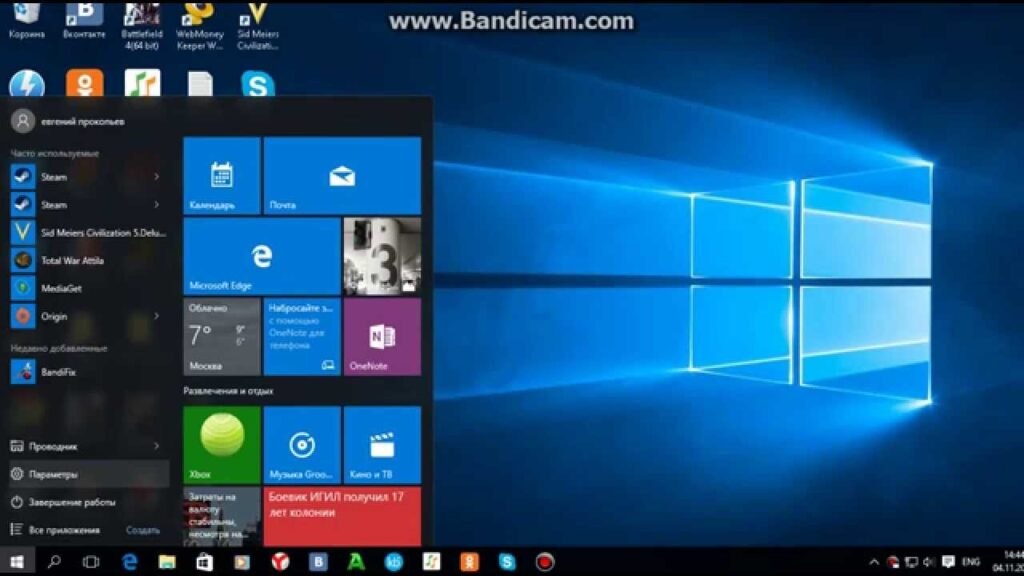The height and width of the screenshot is (576, 1024).
Task: Launch the green Xbox tile
Action: click(222, 444)
